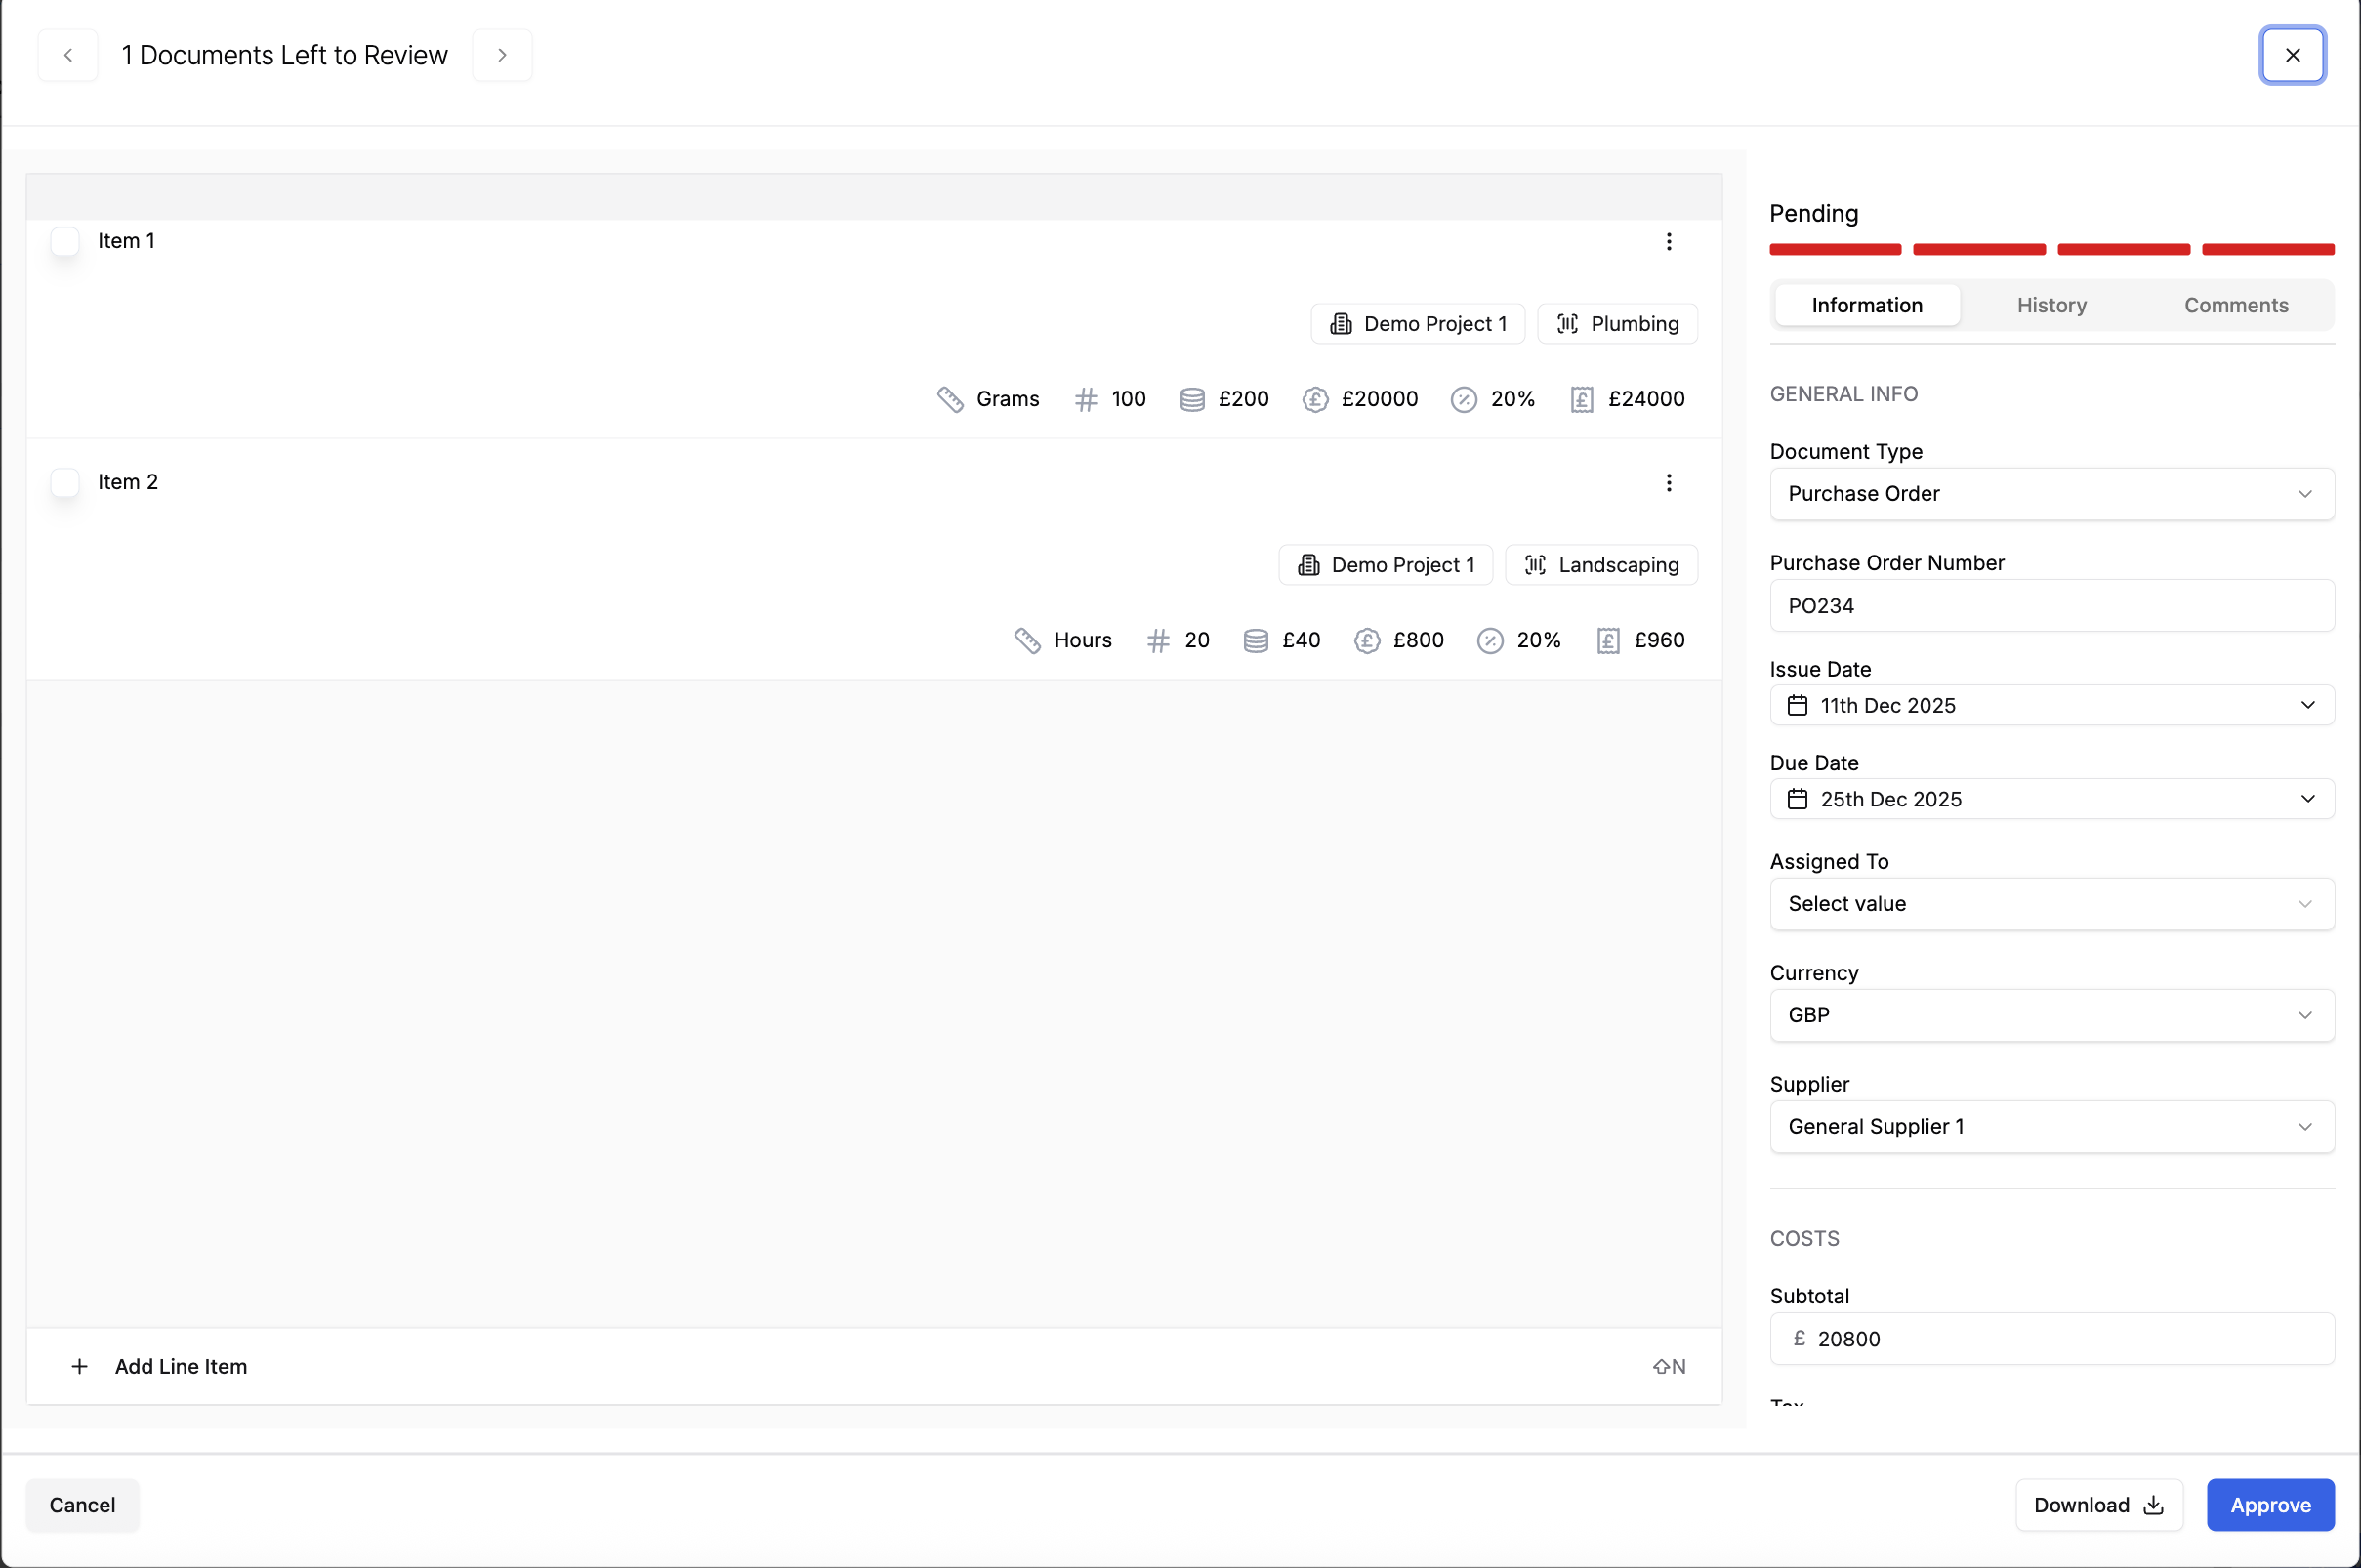Open the Due Date picker
This screenshot has height=1568, width=2361.
[2051, 799]
